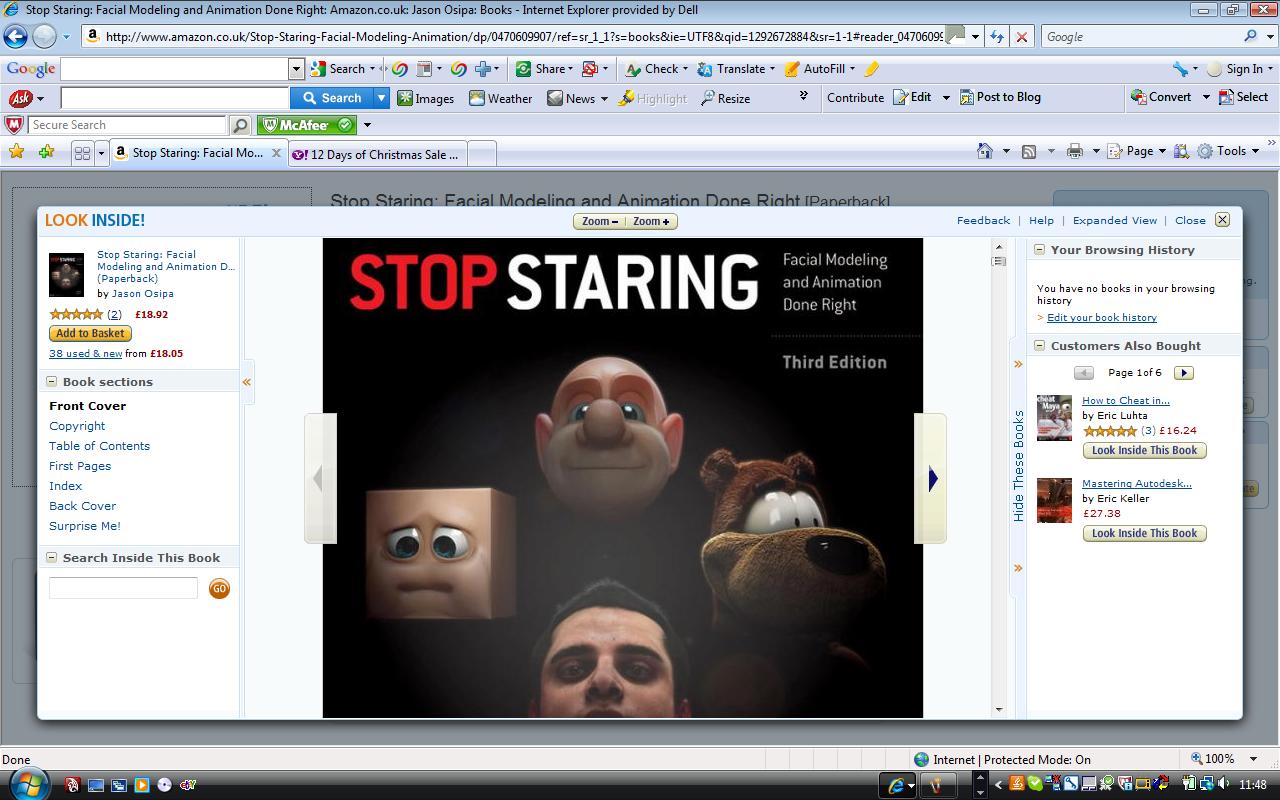Image resolution: width=1280 pixels, height=800 pixels.
Task: Click the orange GO search button
Action: [x=219, y=588]
